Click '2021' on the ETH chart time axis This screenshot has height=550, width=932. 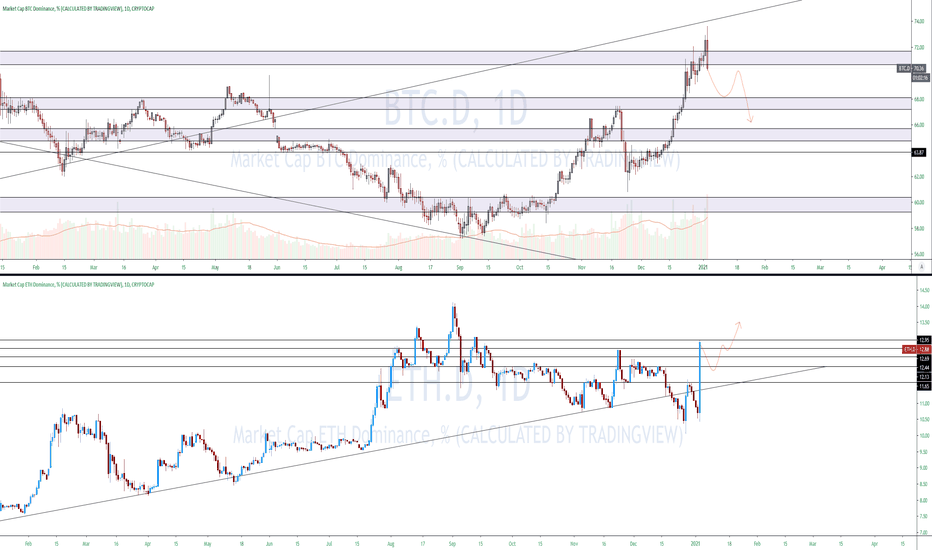695,543
